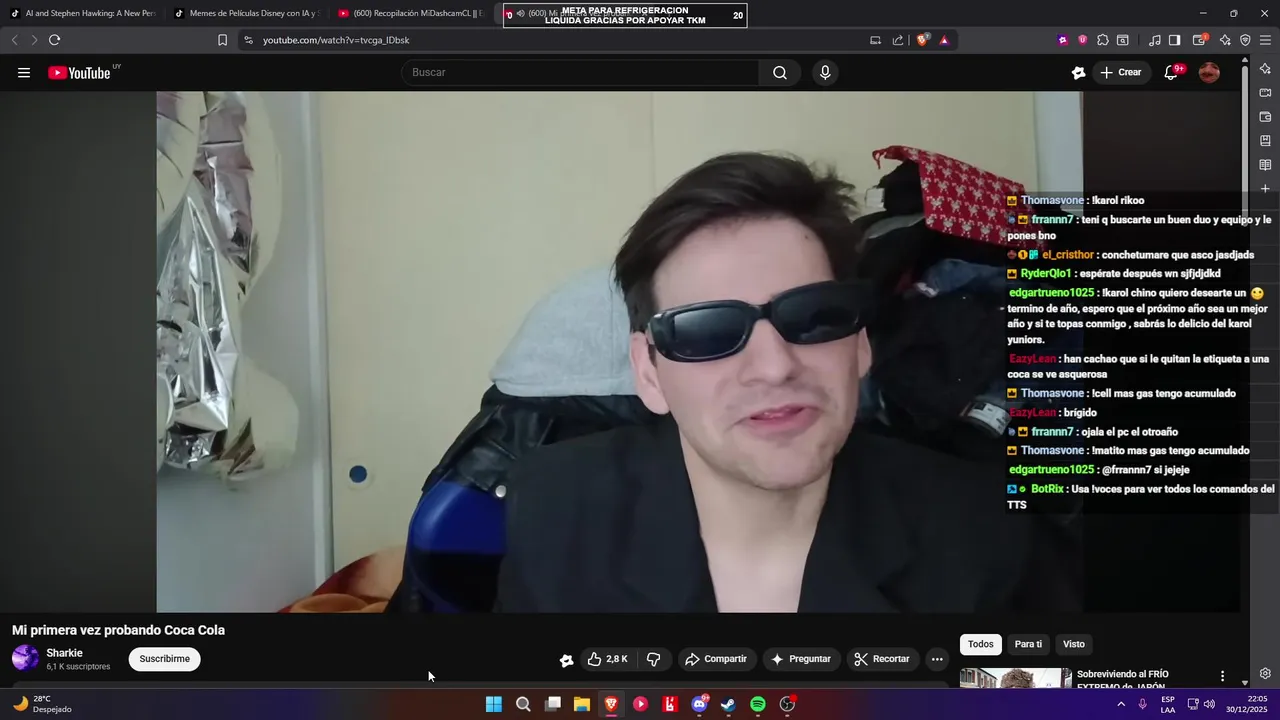Open the account avatar menu

pyautogui.click(x=1209, y=72)
